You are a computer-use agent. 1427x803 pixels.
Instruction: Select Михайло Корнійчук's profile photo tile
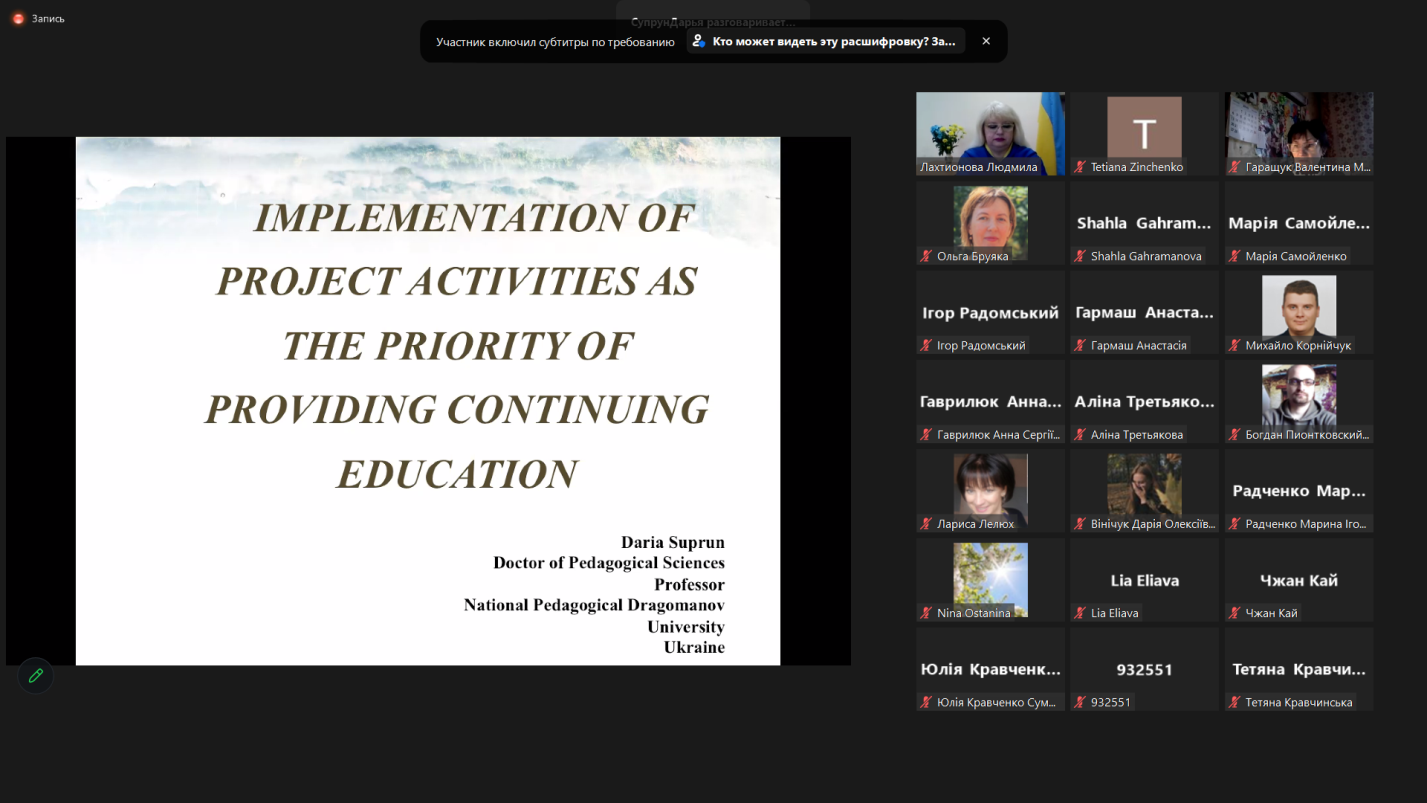click(1298, 307)
